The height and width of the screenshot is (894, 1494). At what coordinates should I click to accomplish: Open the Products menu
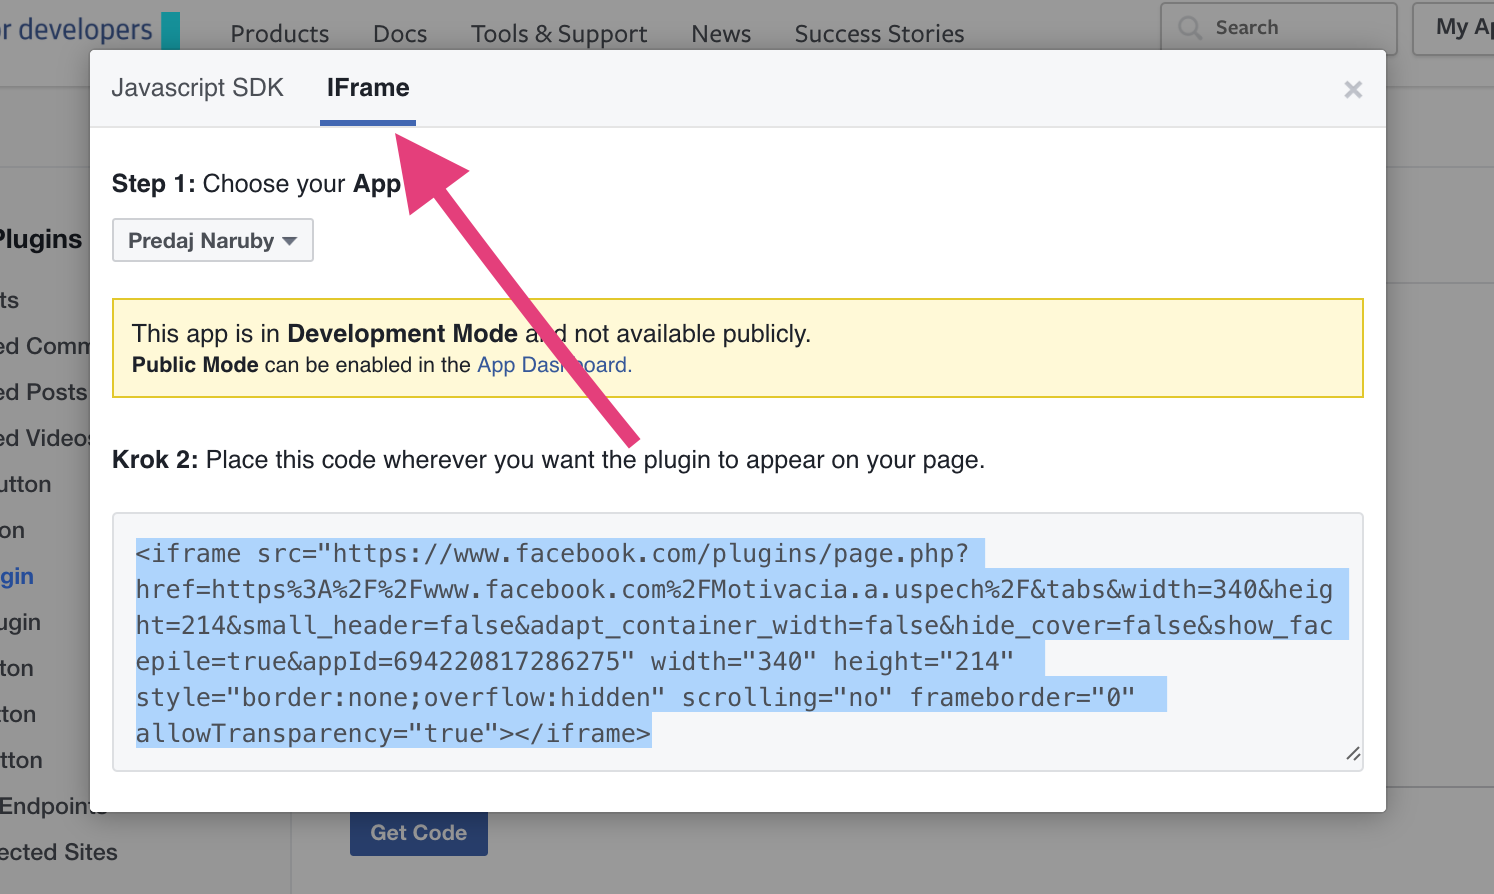click(280, 34)
